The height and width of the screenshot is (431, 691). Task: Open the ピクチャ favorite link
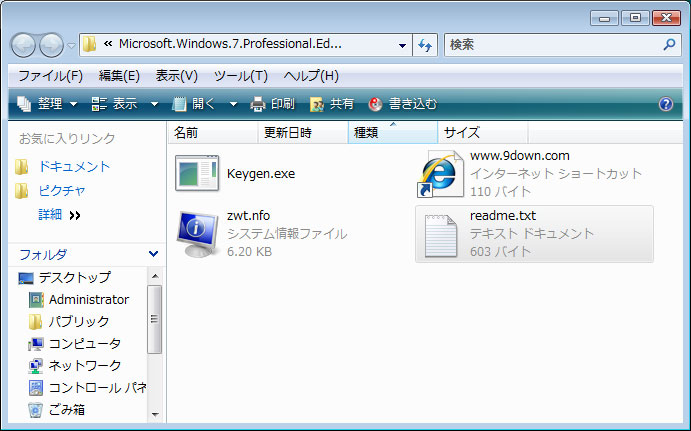pos(62,191)
